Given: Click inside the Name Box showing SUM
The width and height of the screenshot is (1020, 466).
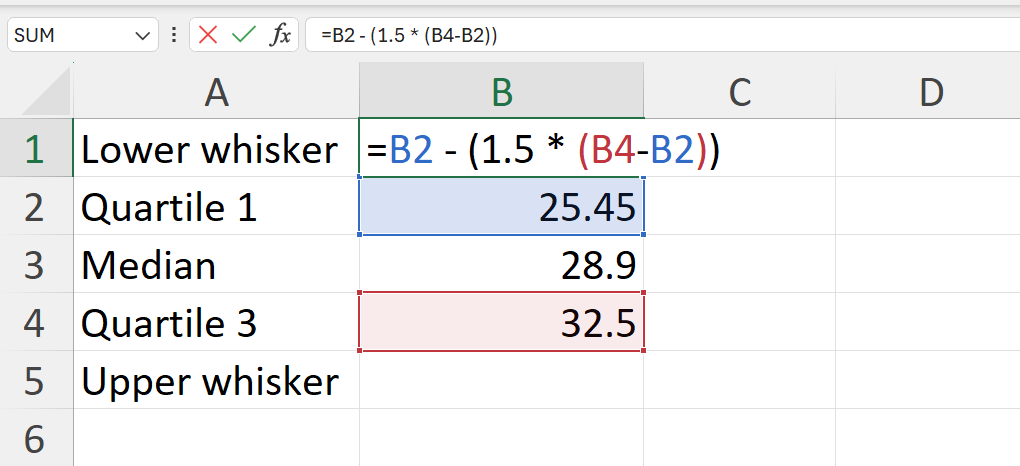Looking at the screenshot, I should 70,35.
